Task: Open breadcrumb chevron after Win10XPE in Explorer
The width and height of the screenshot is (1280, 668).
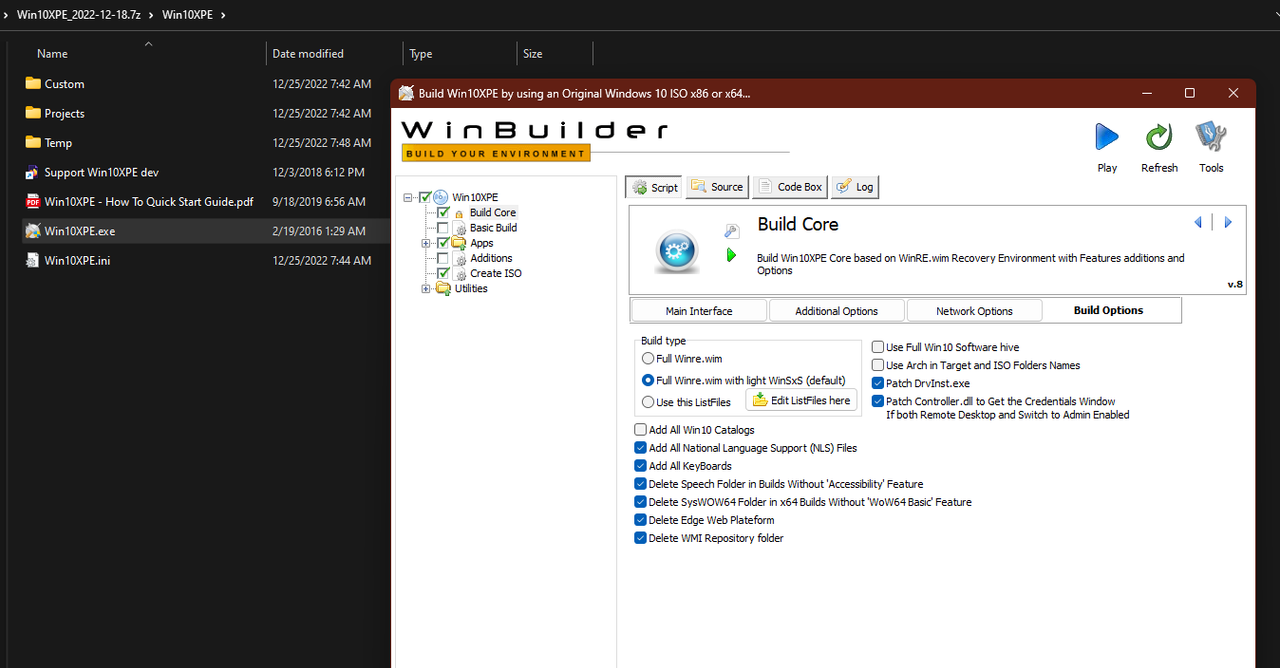Action: click(222, 15)
